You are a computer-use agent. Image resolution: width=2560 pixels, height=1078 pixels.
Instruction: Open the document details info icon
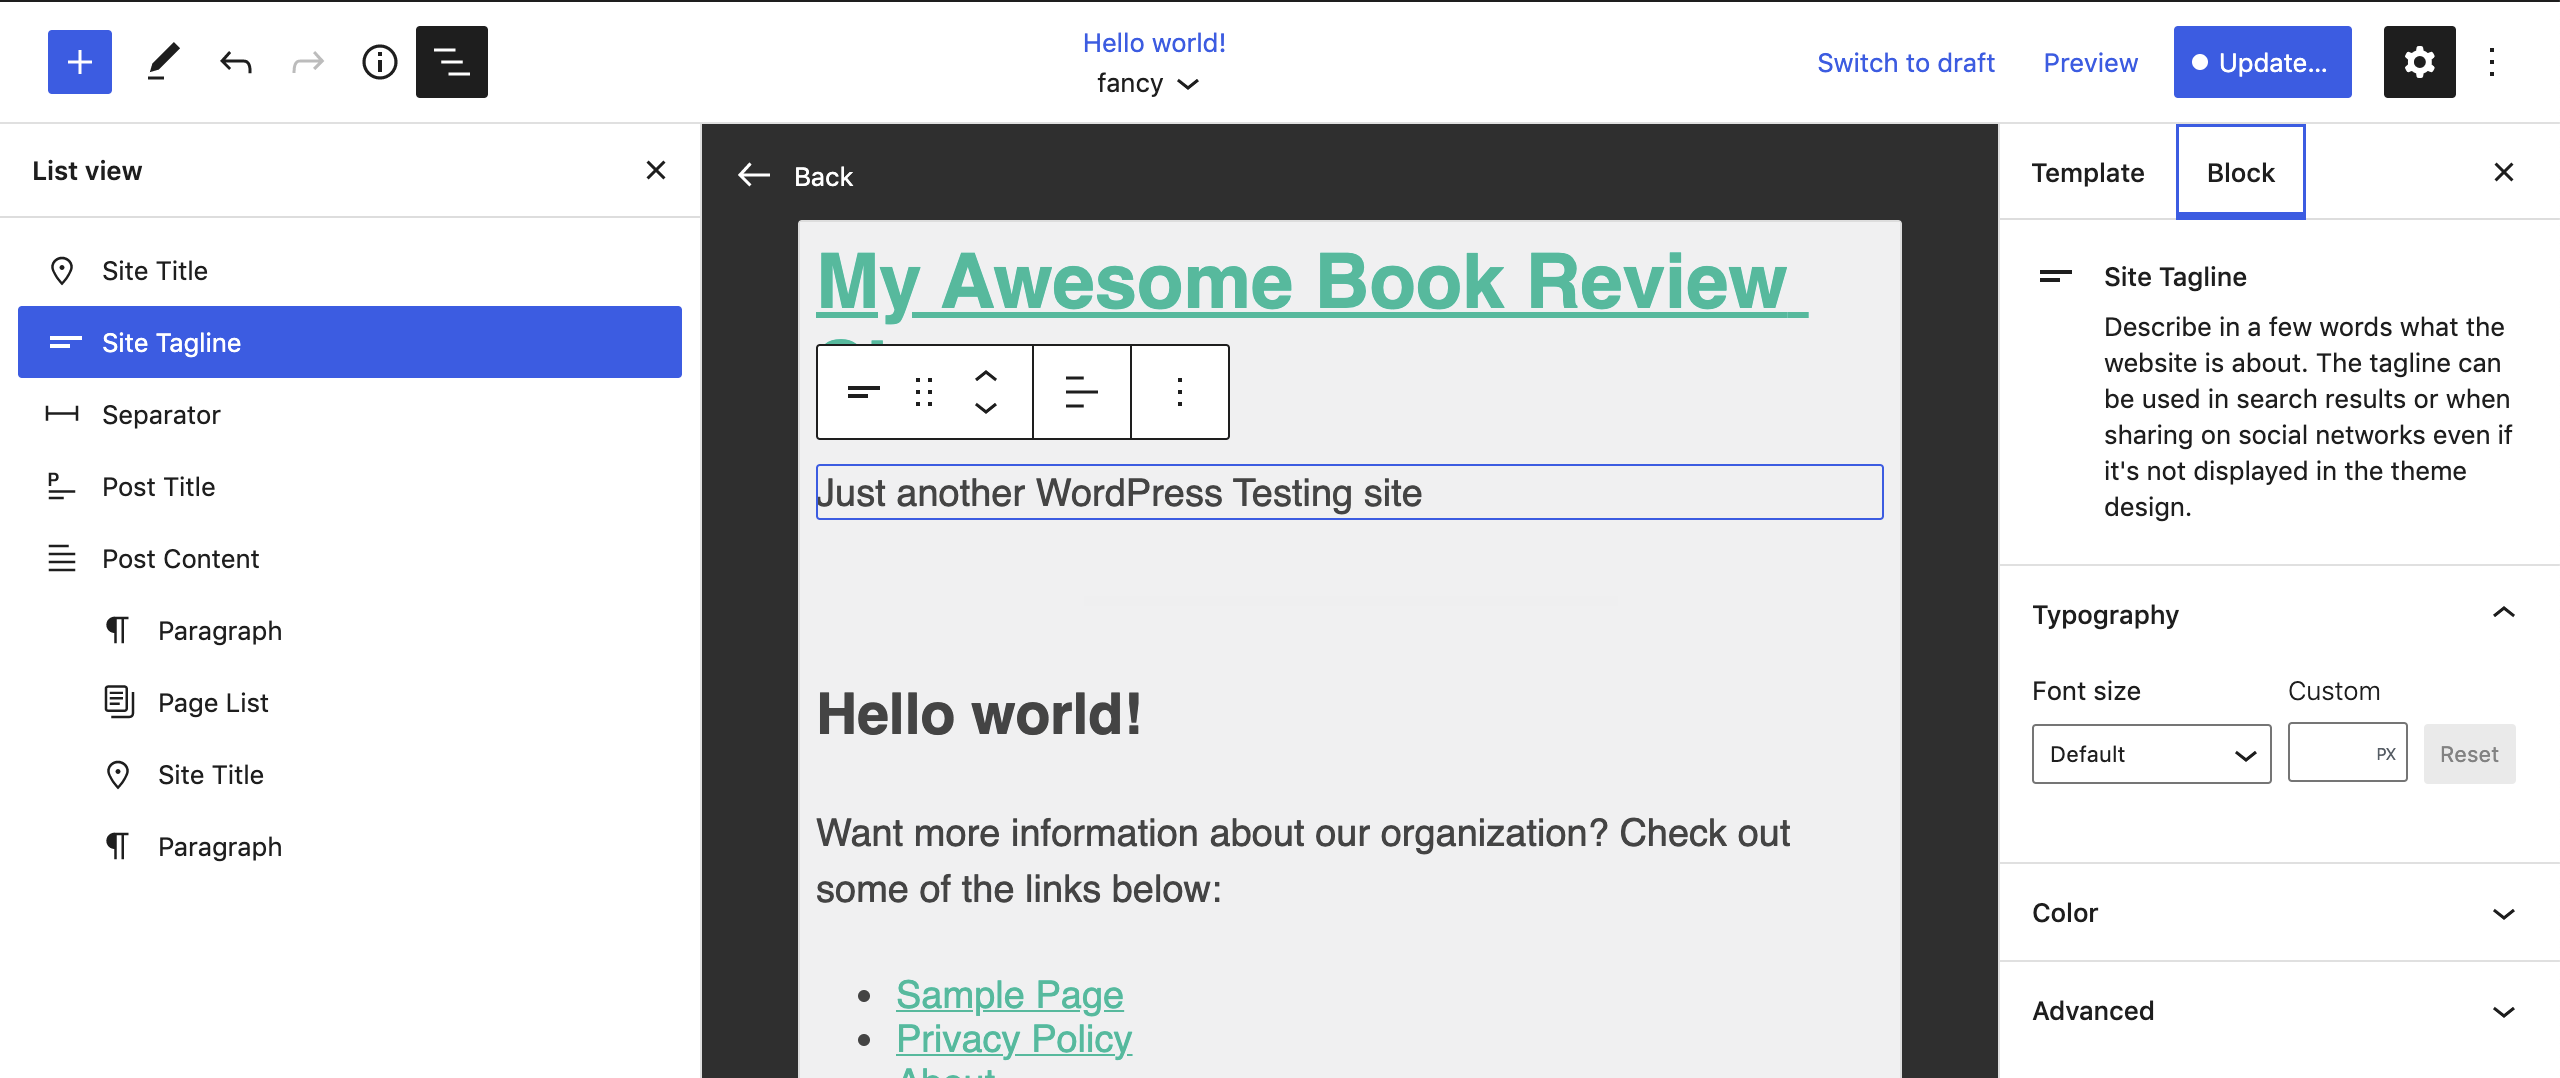(x=379, y=62)
